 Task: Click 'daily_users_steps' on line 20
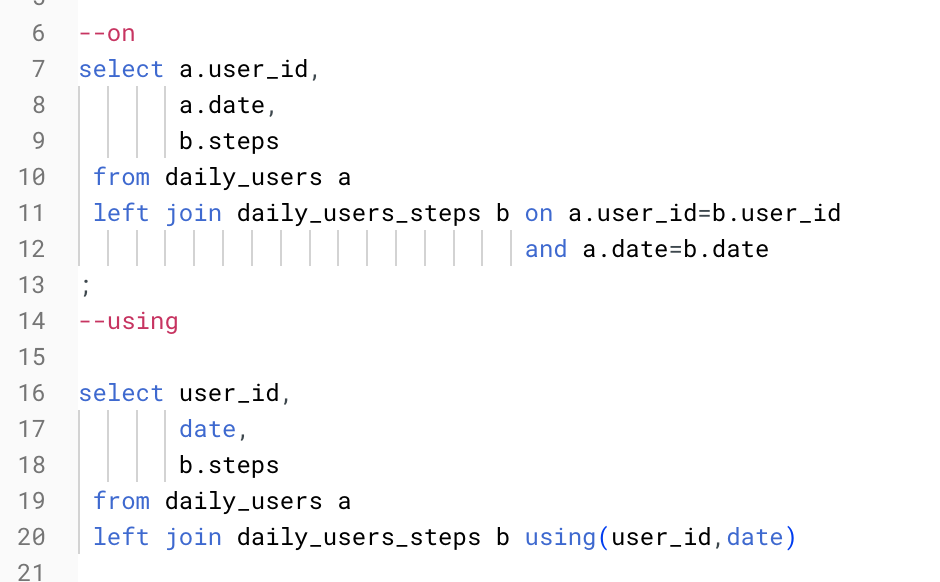[358, 537]
